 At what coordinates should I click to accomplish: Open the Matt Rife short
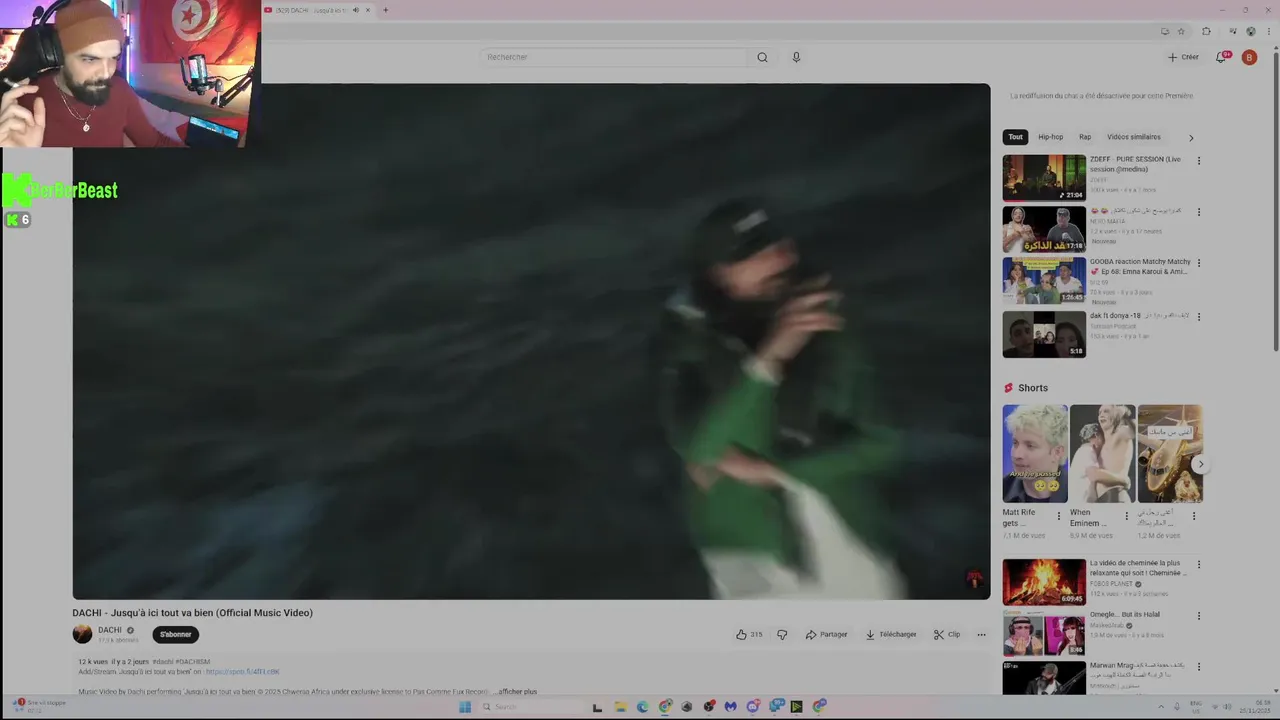(1035, 454)
